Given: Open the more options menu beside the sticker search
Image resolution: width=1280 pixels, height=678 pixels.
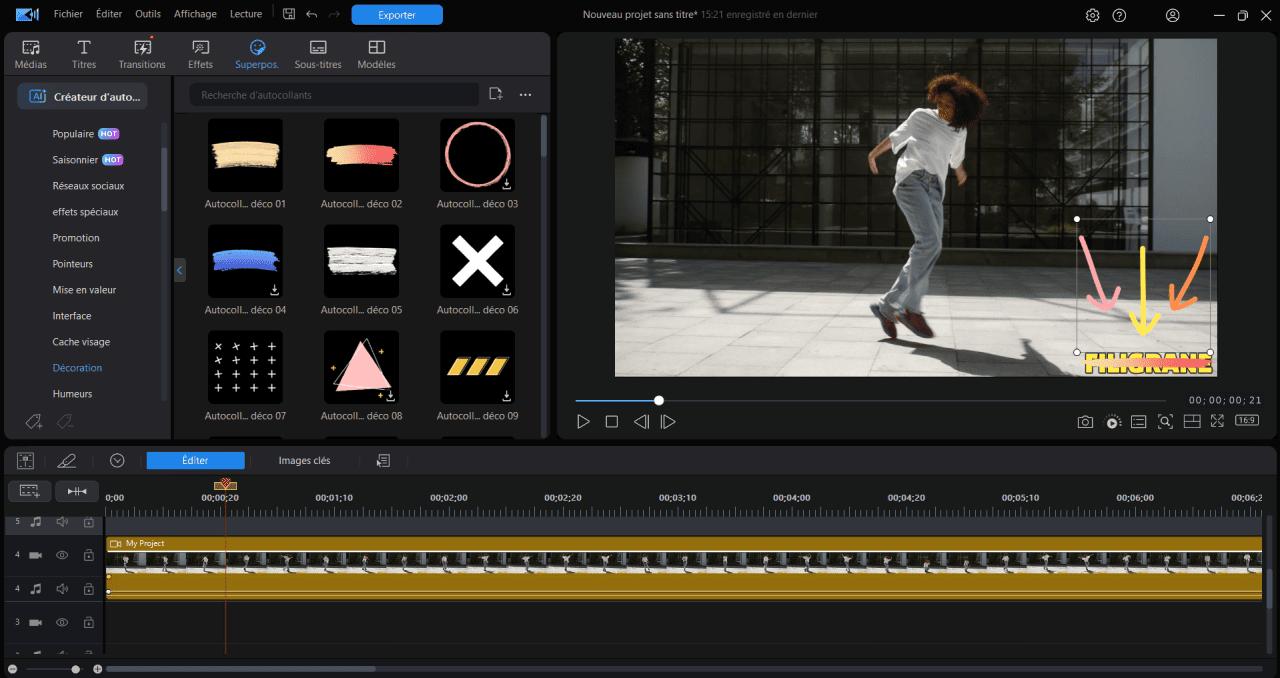Looking at the screenshot, I should click(525, 92).
